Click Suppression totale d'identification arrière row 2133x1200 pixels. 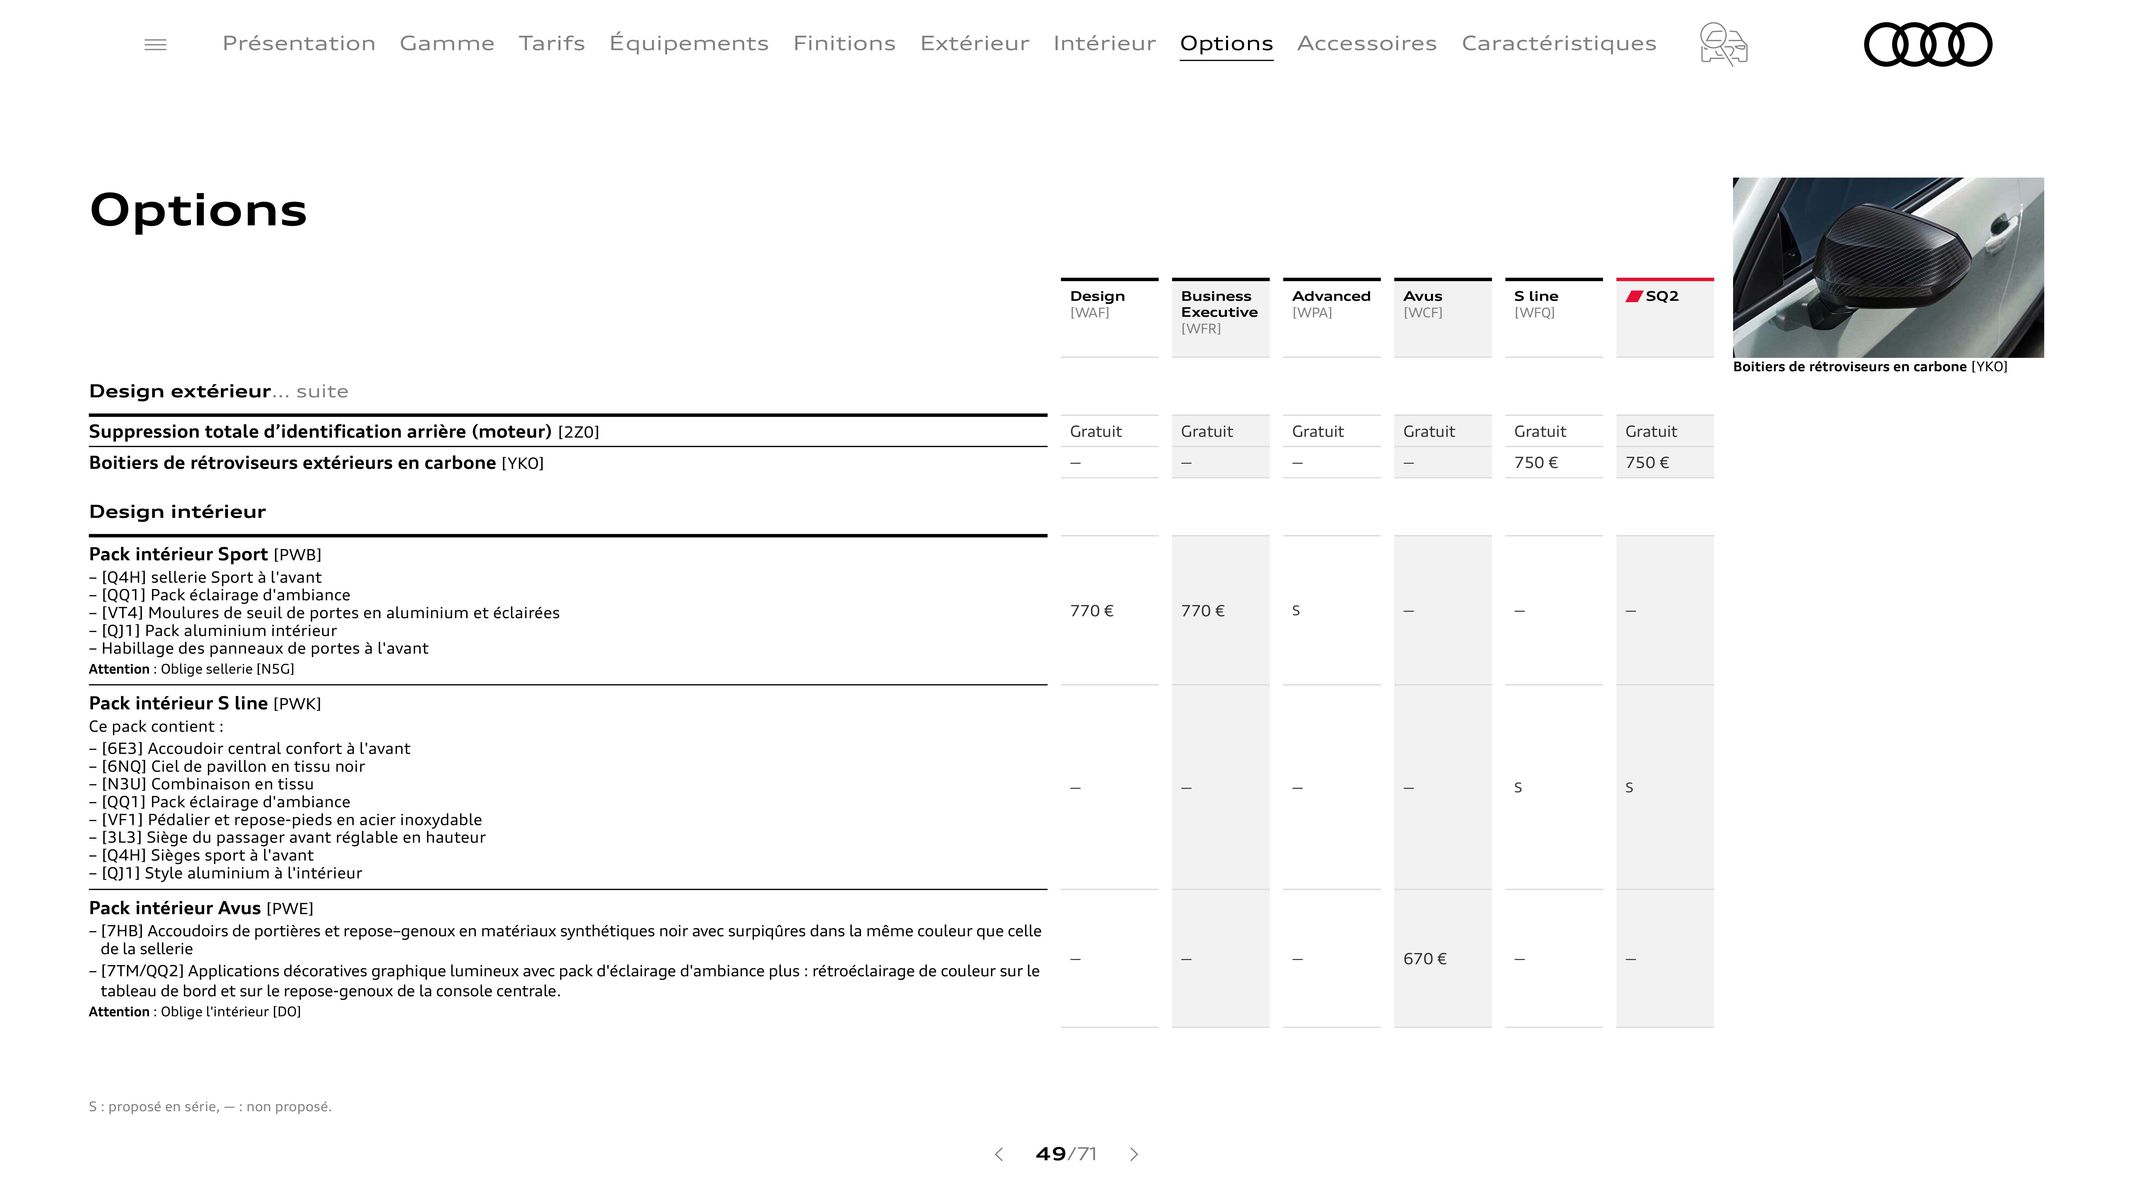(x=568, y=431)
